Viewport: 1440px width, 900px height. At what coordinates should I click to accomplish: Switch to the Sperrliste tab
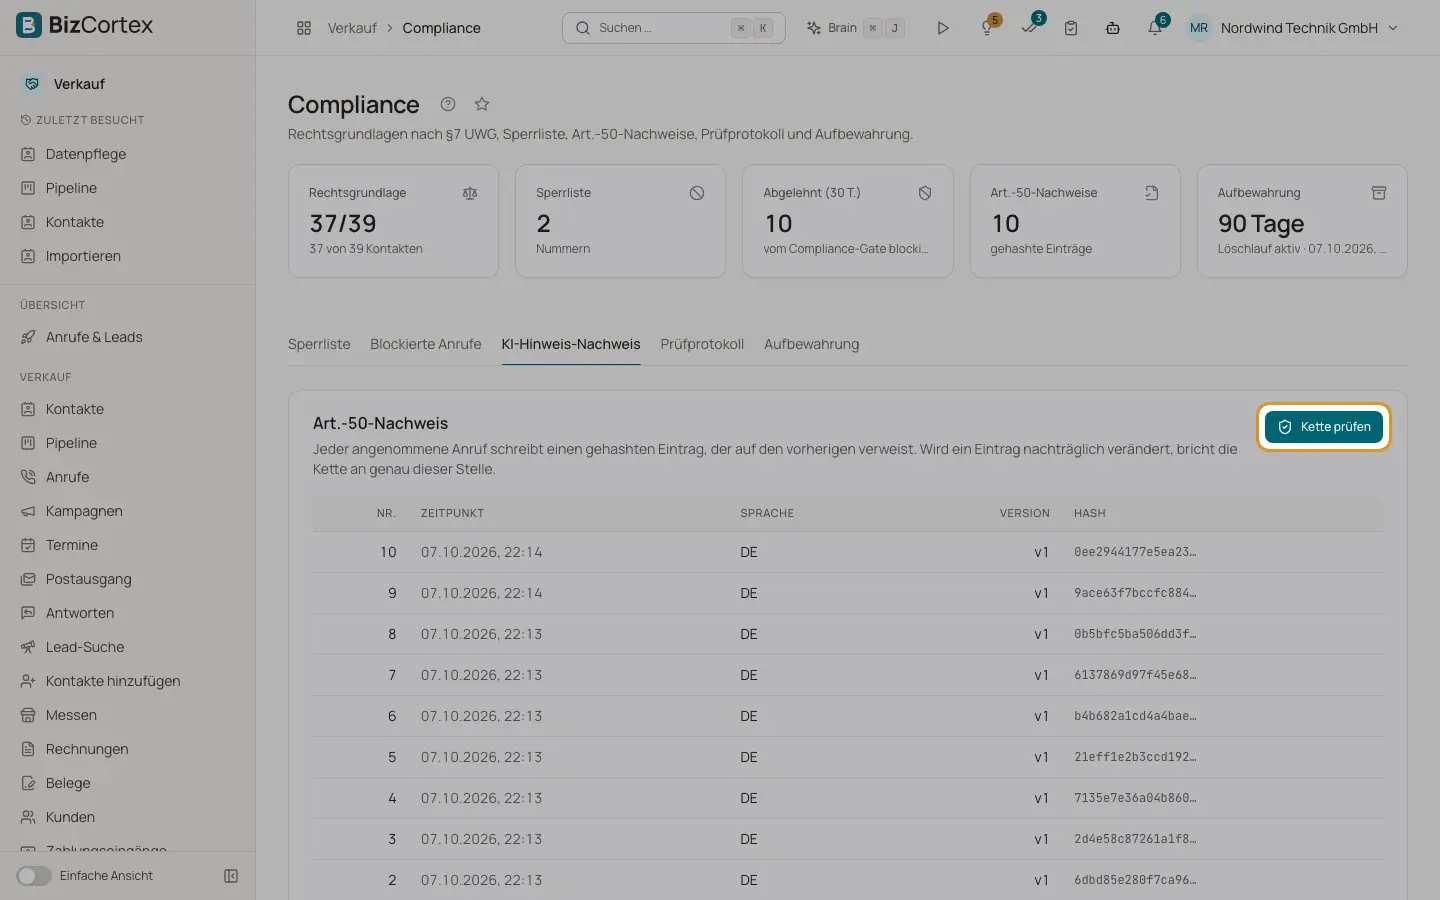[x=319, y=344]
